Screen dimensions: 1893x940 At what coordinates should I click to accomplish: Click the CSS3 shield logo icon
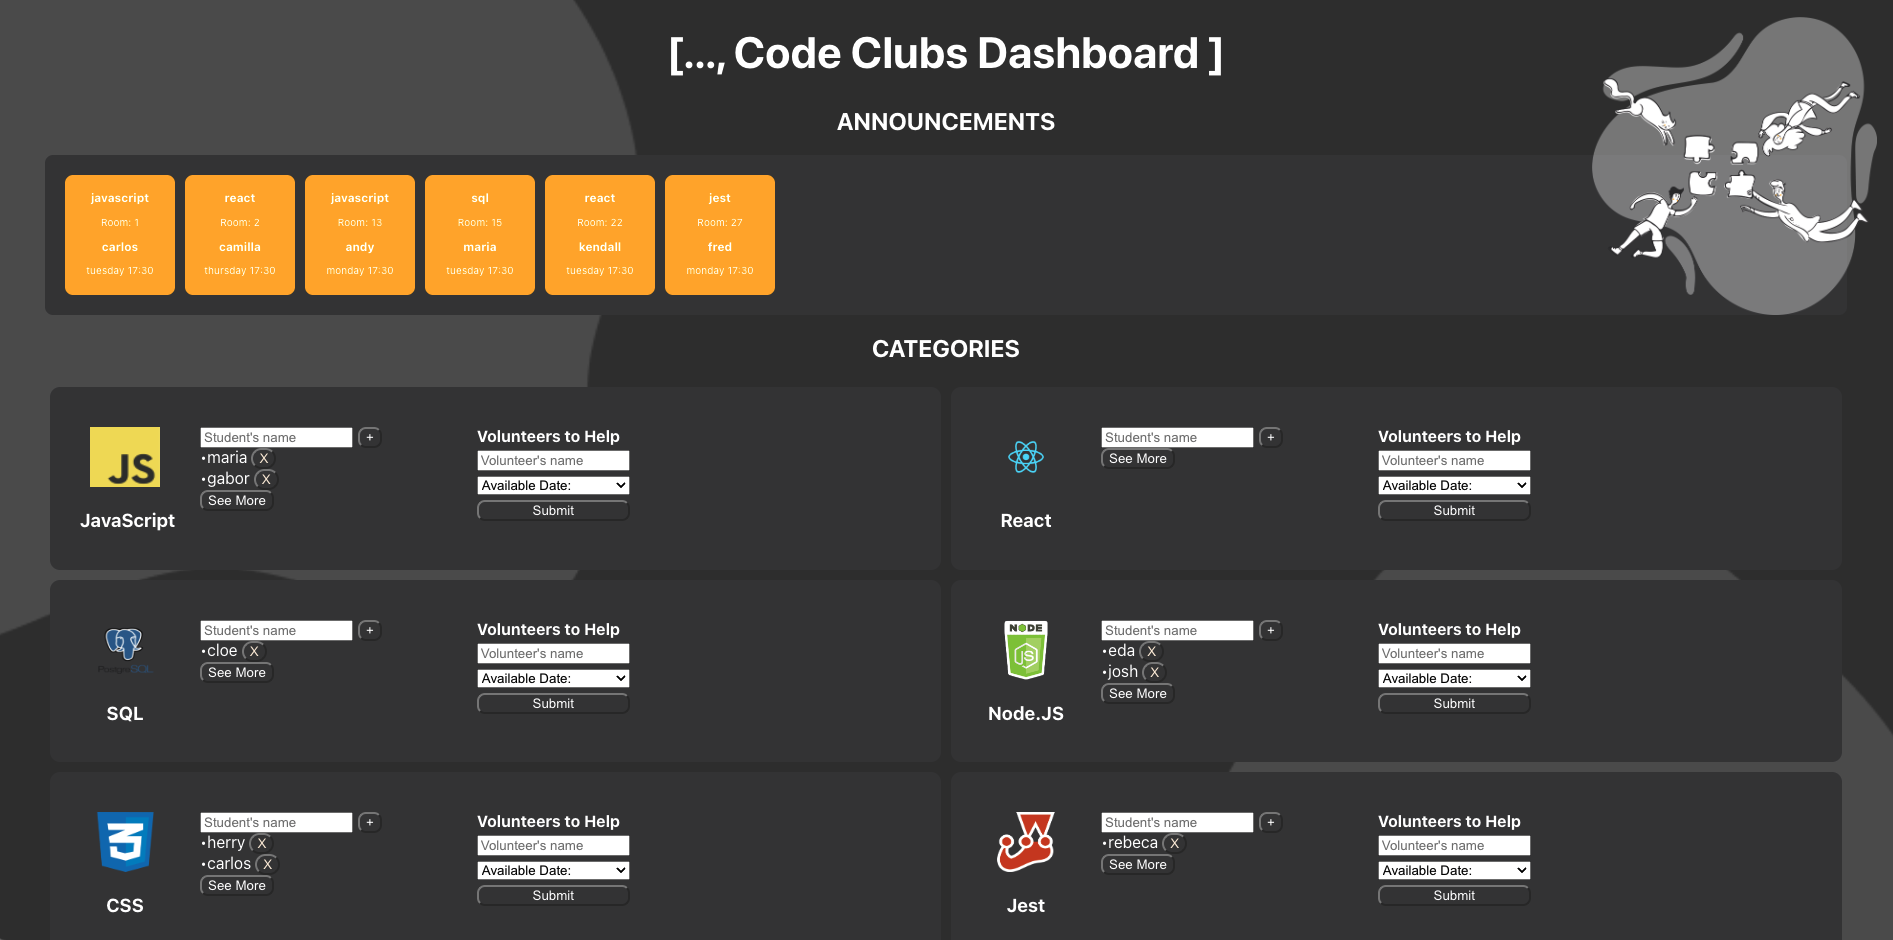[125, 842]
